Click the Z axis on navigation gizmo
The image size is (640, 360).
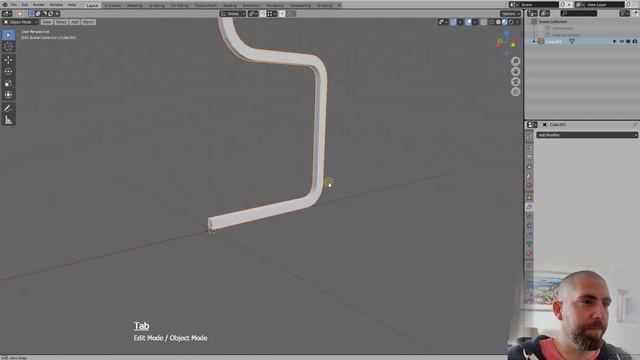click(x=507, y=33)
